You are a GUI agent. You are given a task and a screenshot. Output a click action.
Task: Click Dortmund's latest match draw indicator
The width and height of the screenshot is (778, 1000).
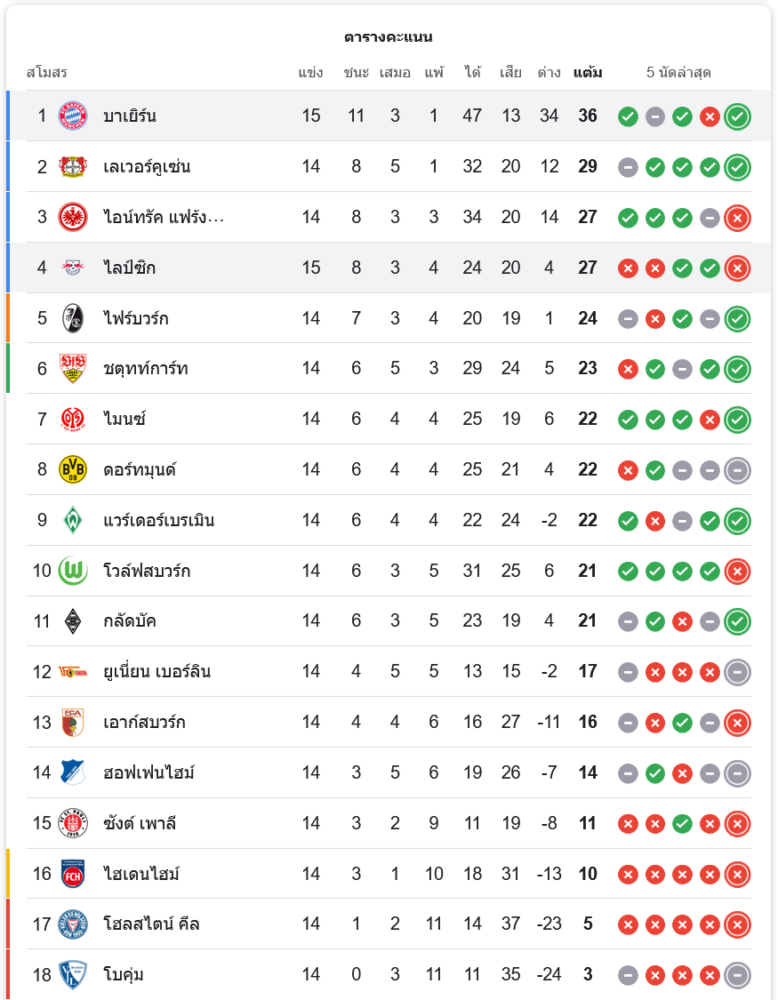pos(737,469)
